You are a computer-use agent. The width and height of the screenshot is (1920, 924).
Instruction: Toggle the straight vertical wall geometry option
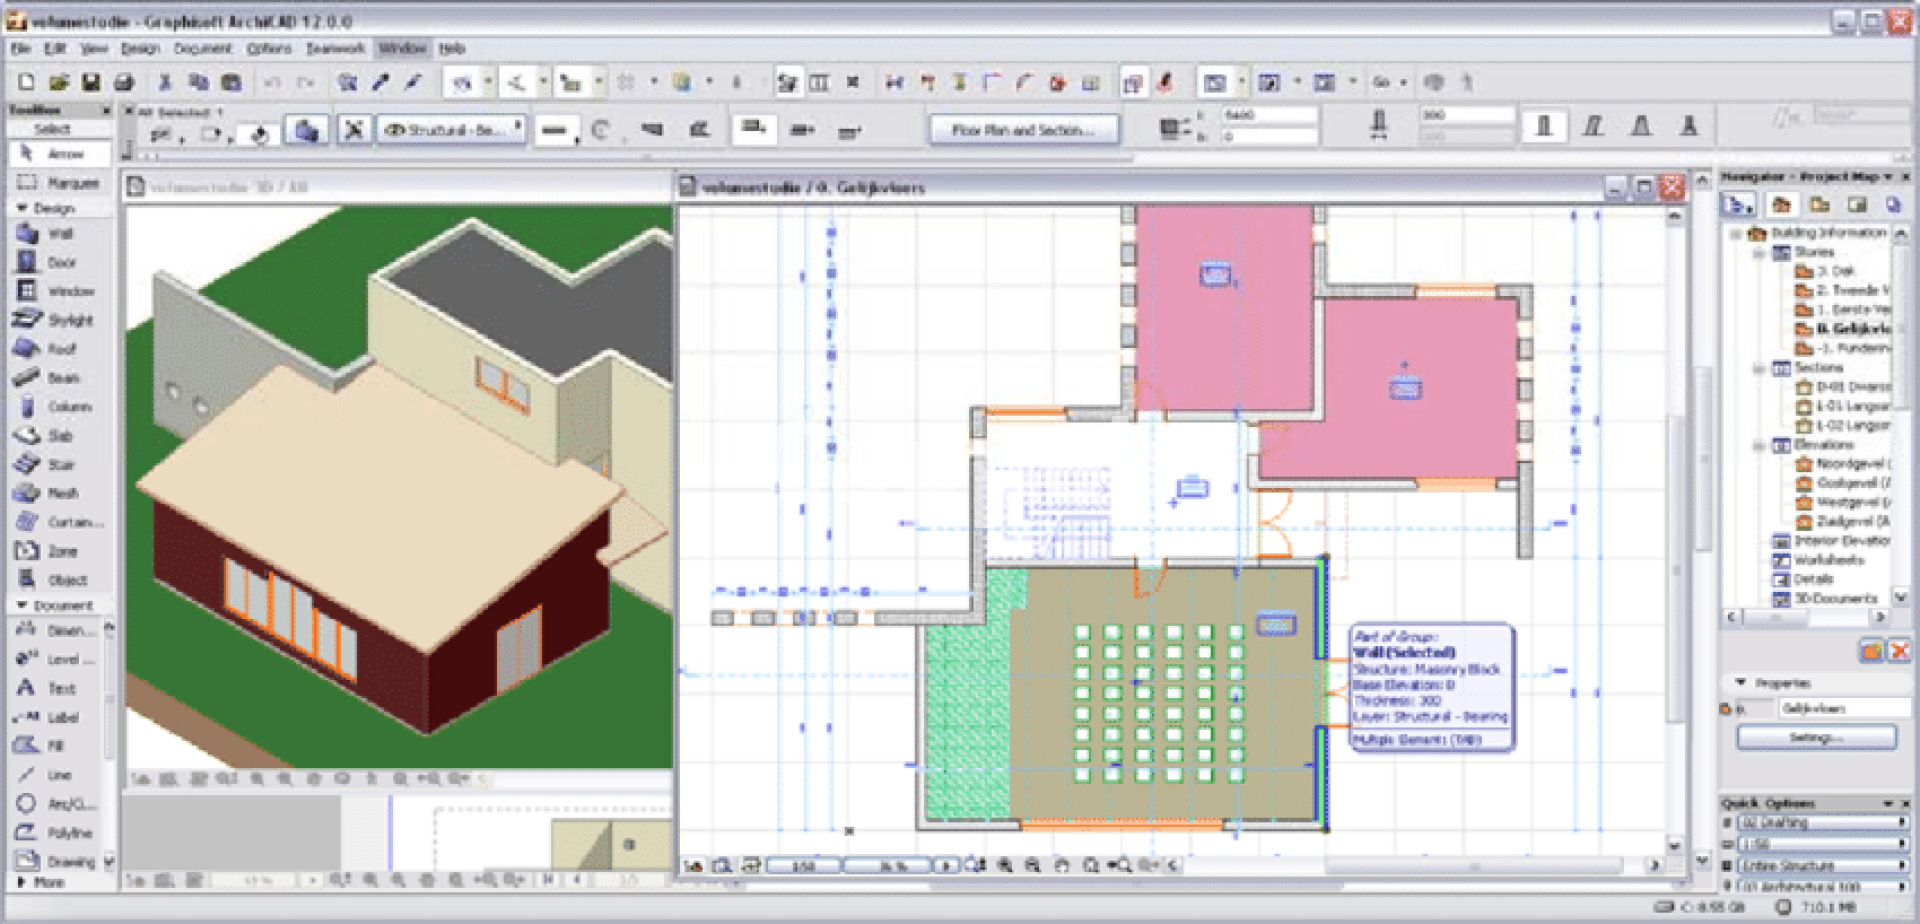tap(1544, 126)
